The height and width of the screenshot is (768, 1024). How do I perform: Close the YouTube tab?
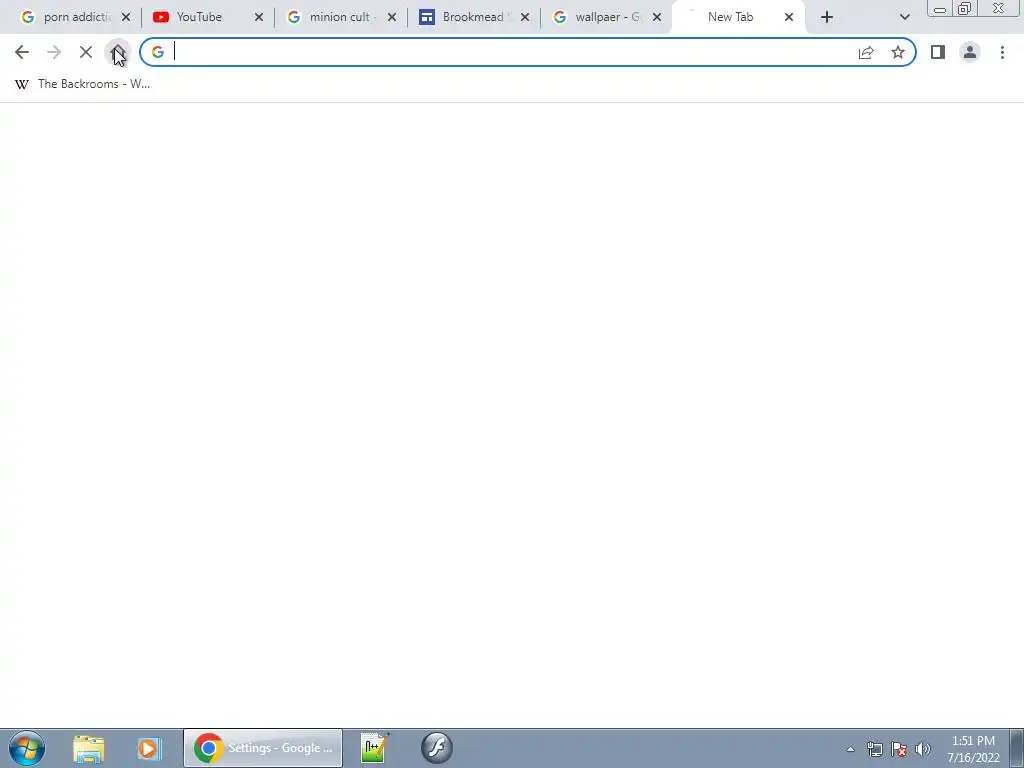(259, 18)
